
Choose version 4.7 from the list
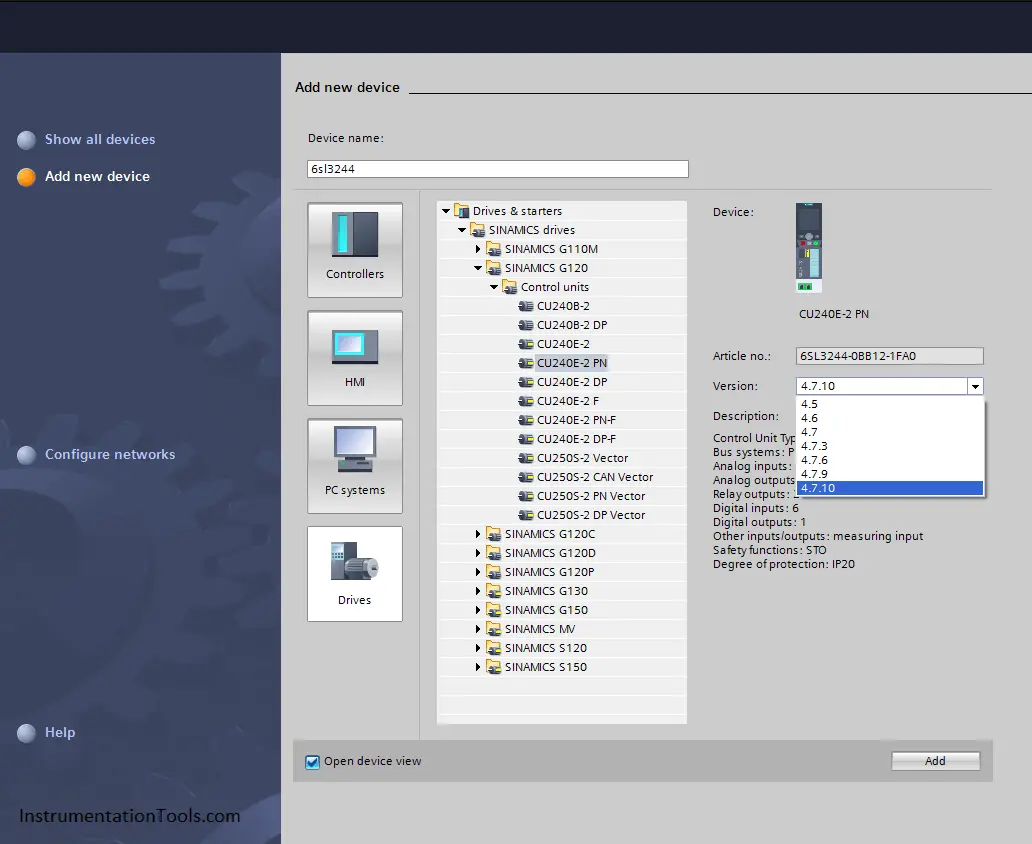(x=890, y=433)
